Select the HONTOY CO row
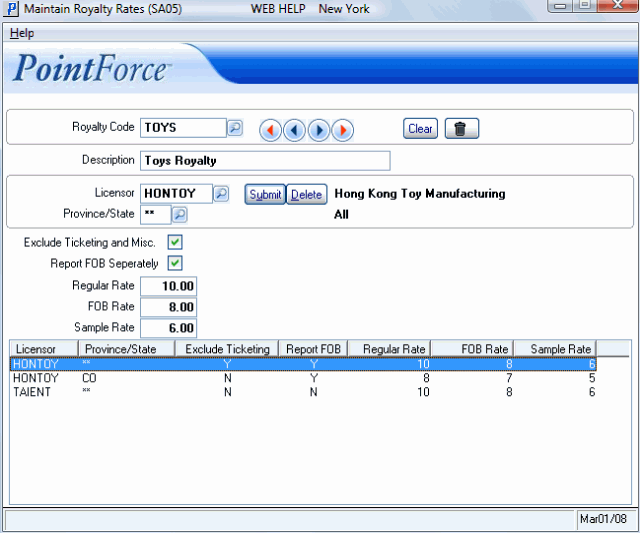The height and width of the screenshot is (533, 640). (303, 378)
